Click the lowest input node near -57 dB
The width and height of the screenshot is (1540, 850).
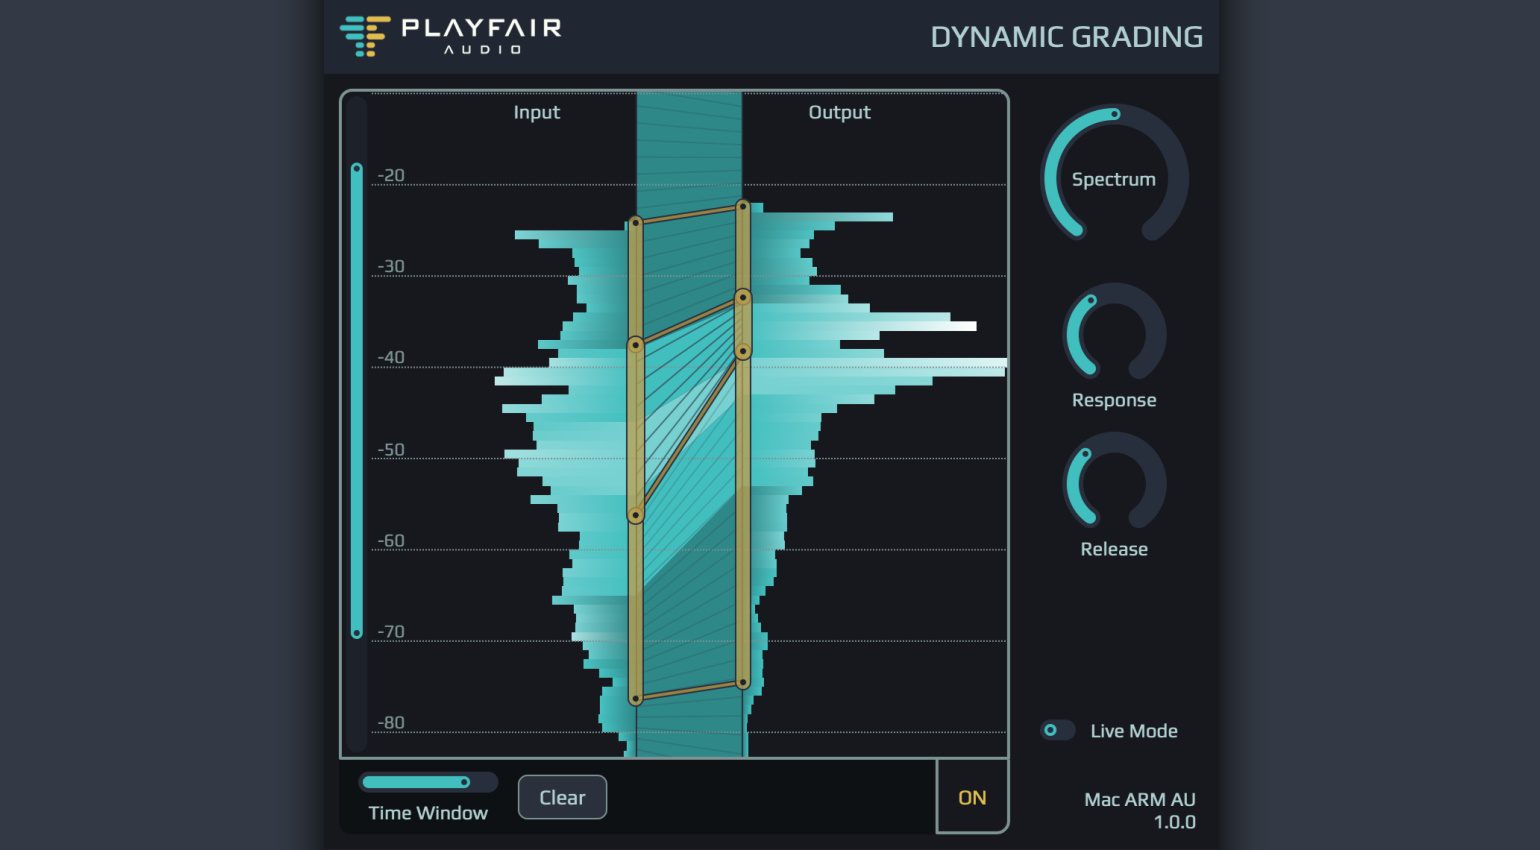coord(637,516)
